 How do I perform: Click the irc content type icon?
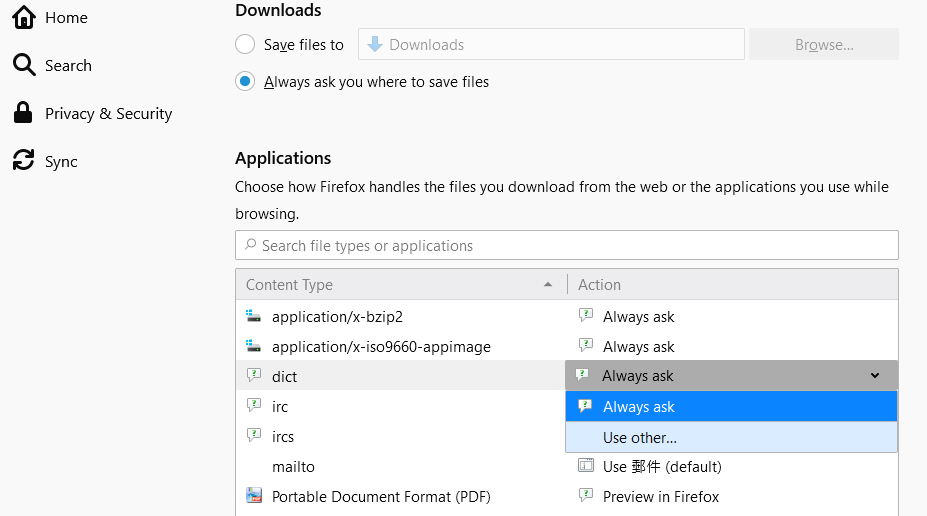click(254, 405)
